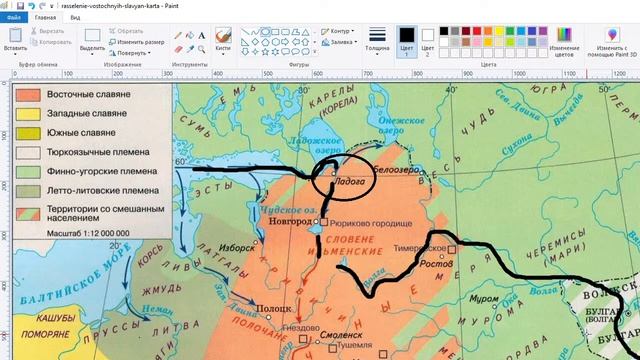The image size is (640, 360).
Task: Click the Копировать copy button
Action: point(51,42)
